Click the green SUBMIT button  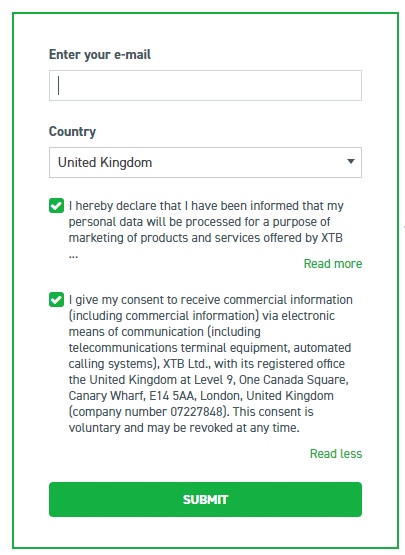click(205, 499)
